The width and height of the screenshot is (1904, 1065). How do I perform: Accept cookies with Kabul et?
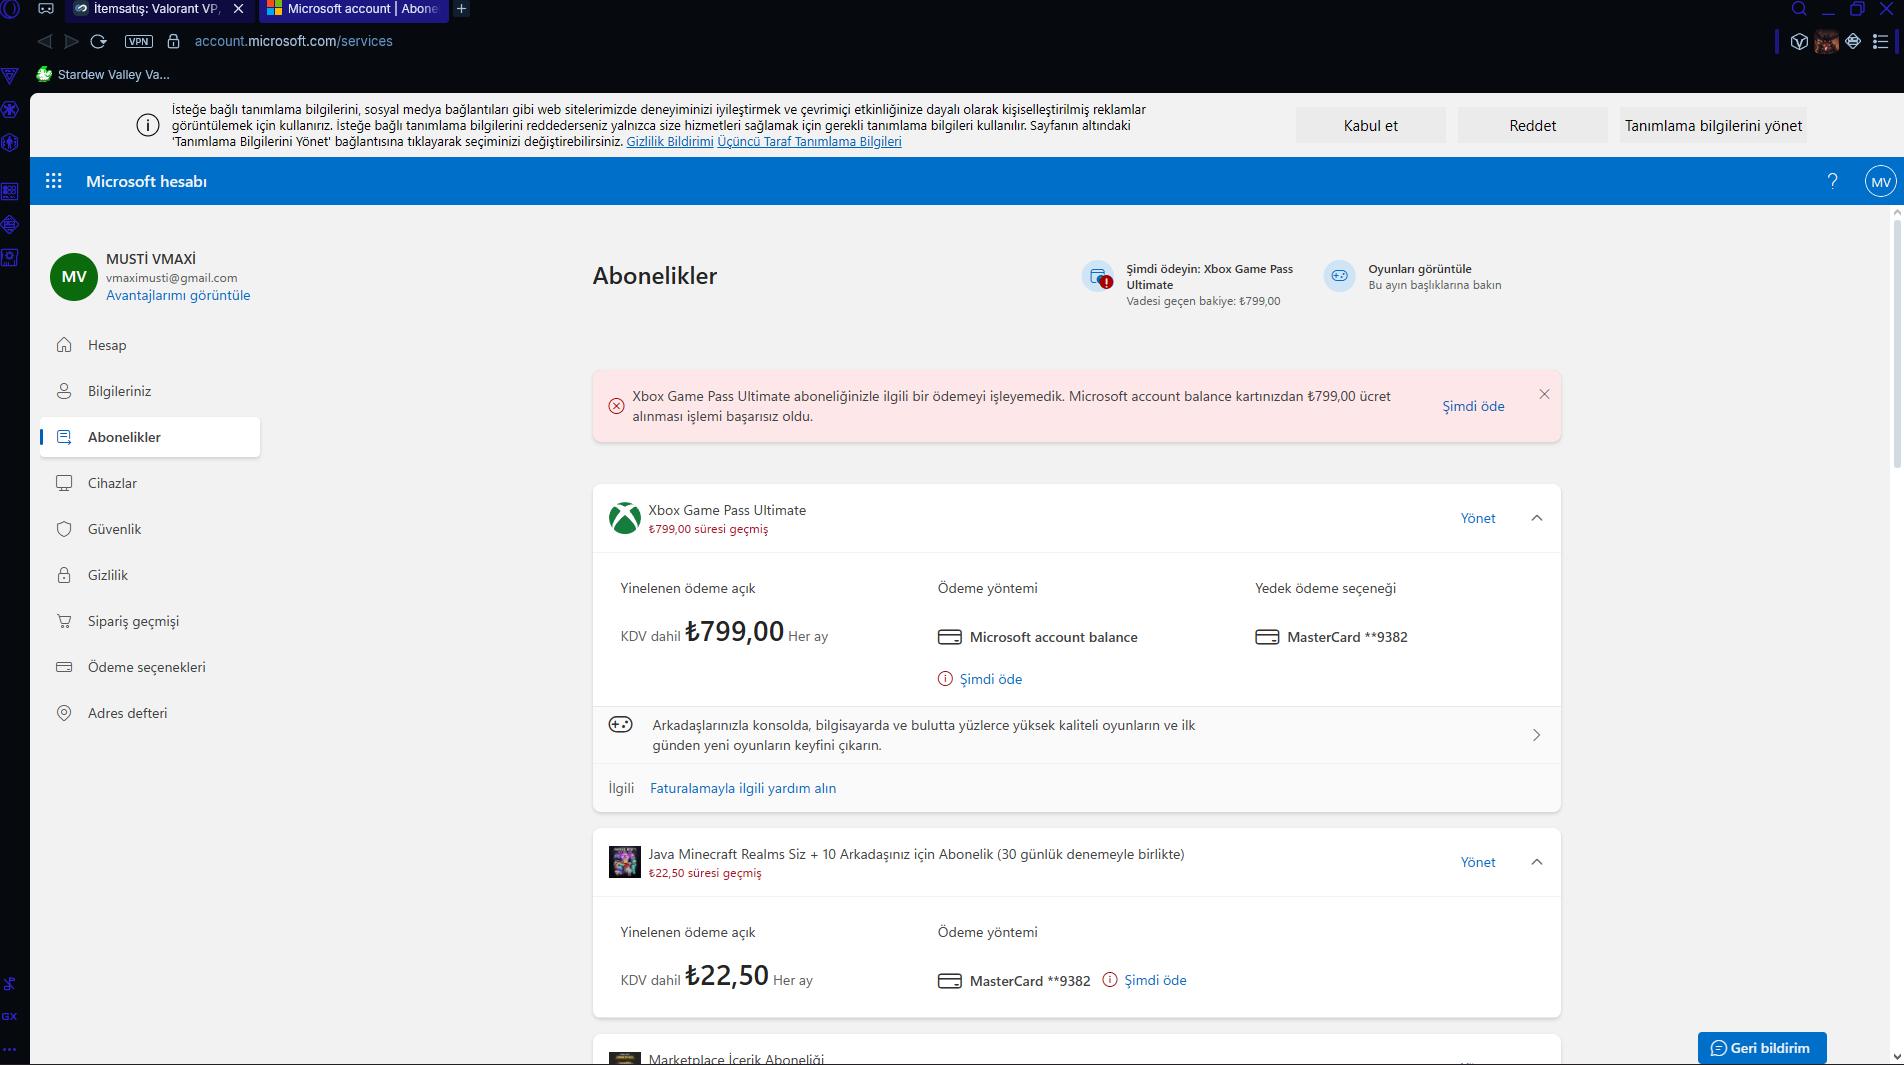pos(1370,125)
